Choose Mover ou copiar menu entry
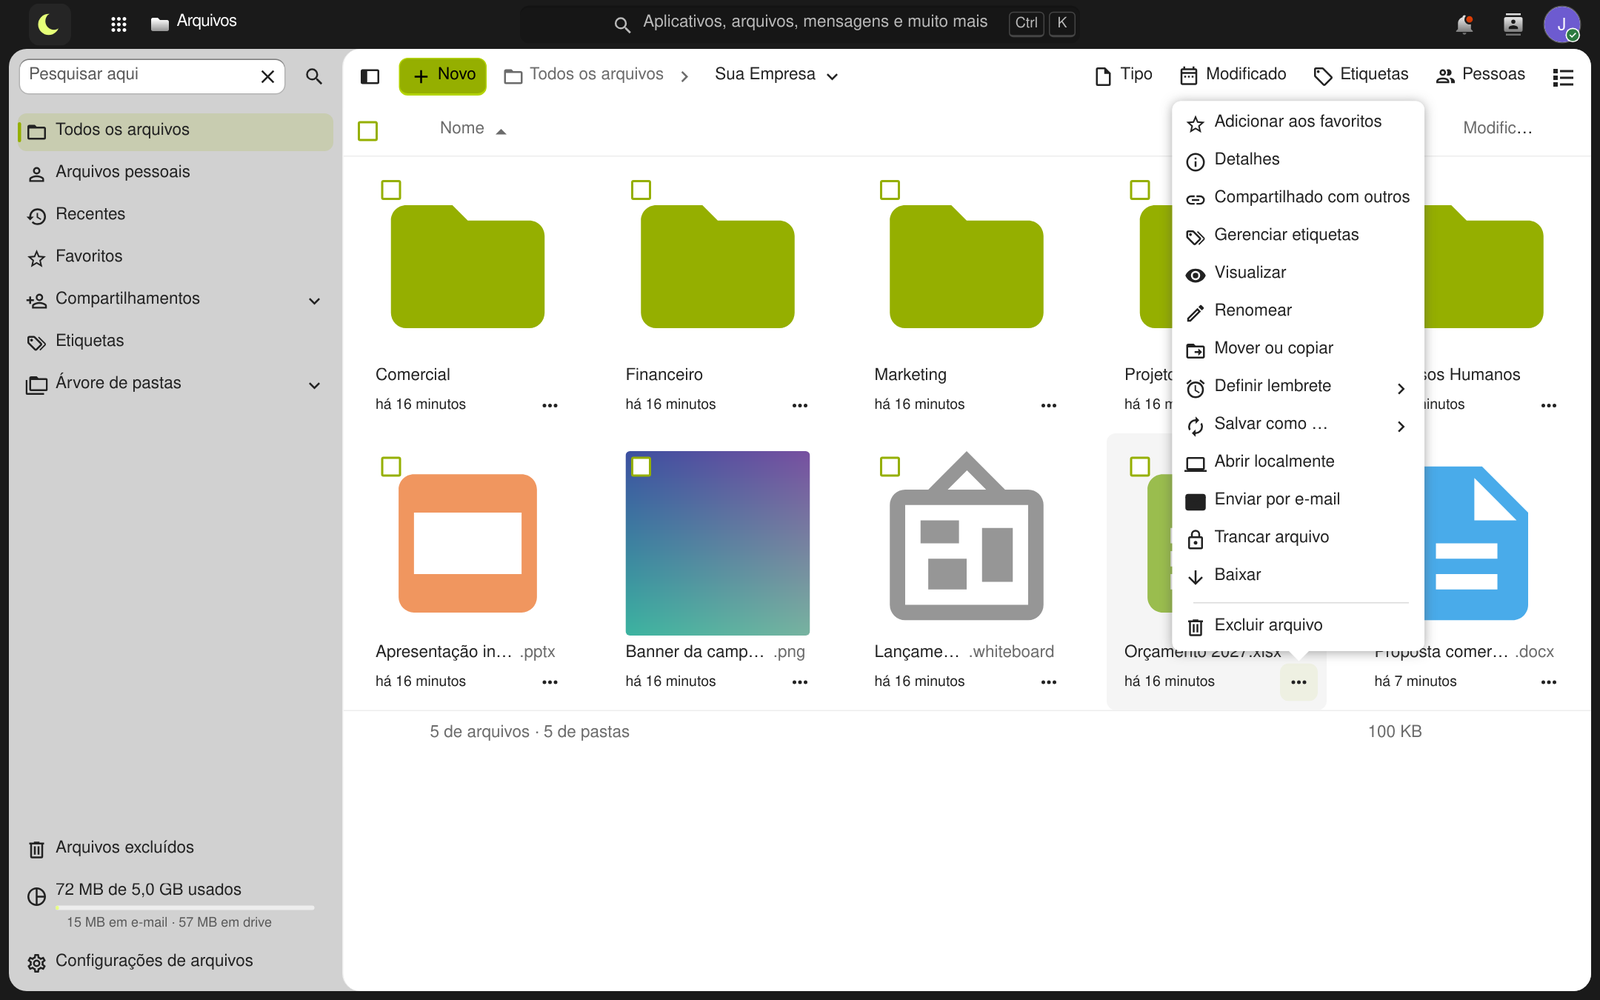This screenshot has width=1600, height=1000. [1298, 349]
